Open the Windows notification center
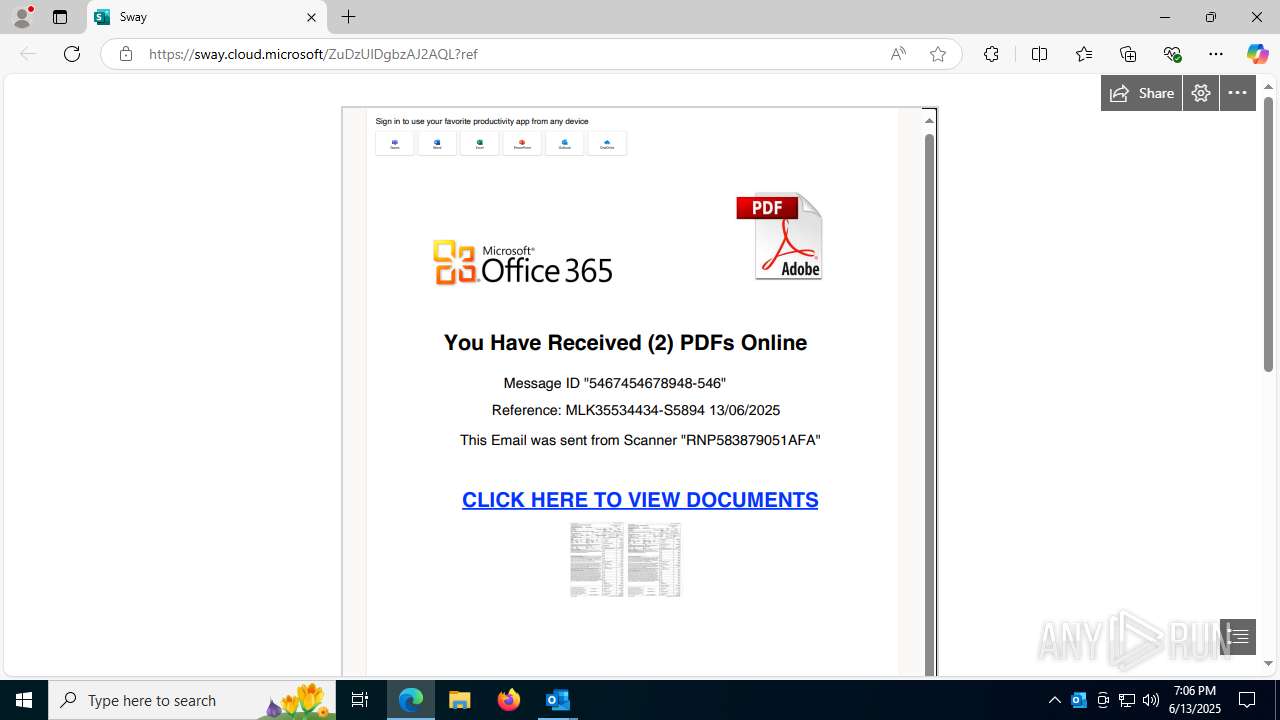1280x720 pixels. pyautogui.click(x=1248, y=700)
